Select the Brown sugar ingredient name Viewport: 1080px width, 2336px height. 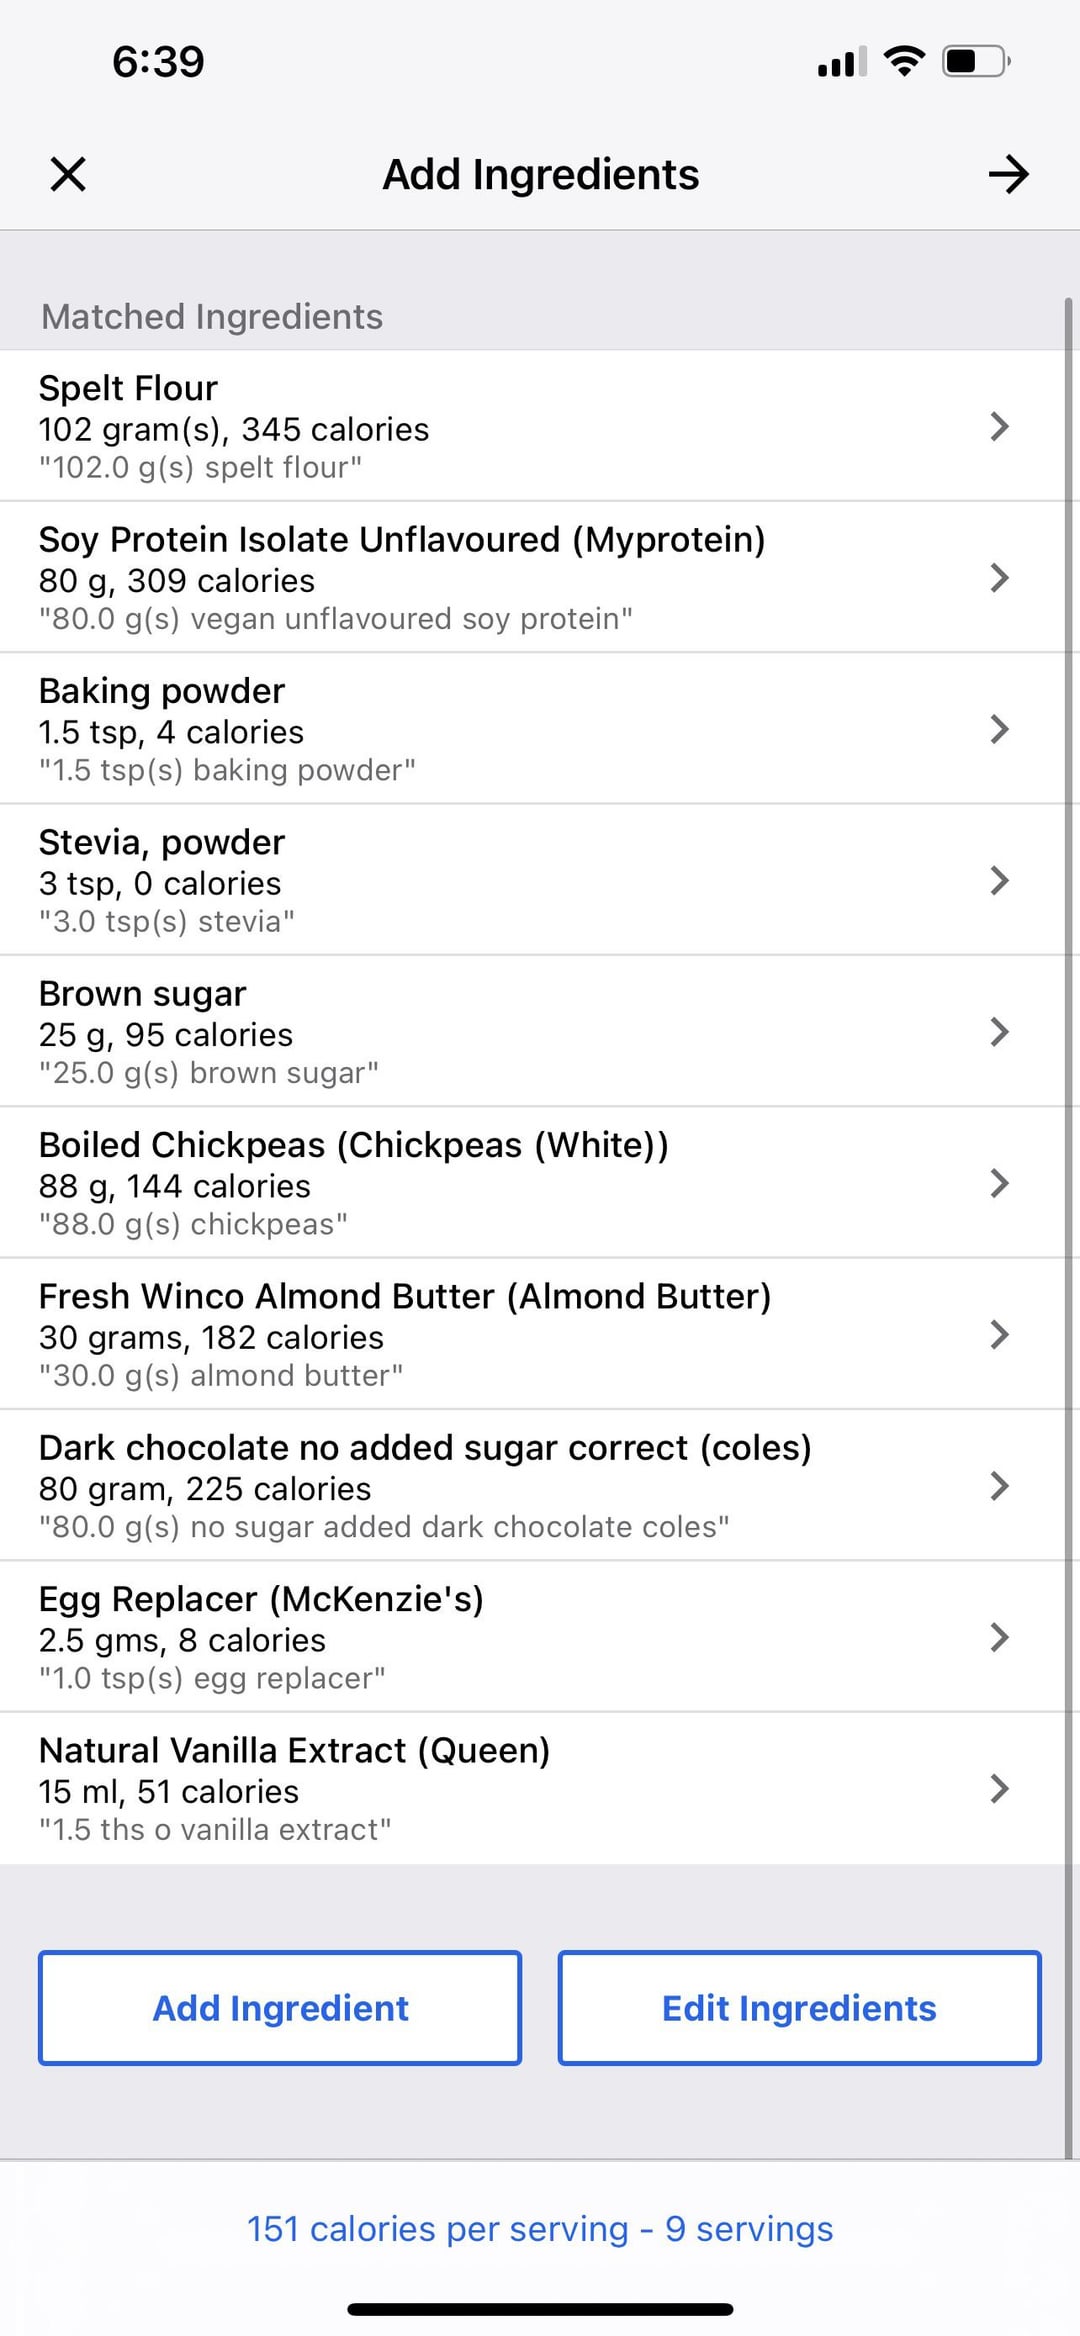point(142,994)
